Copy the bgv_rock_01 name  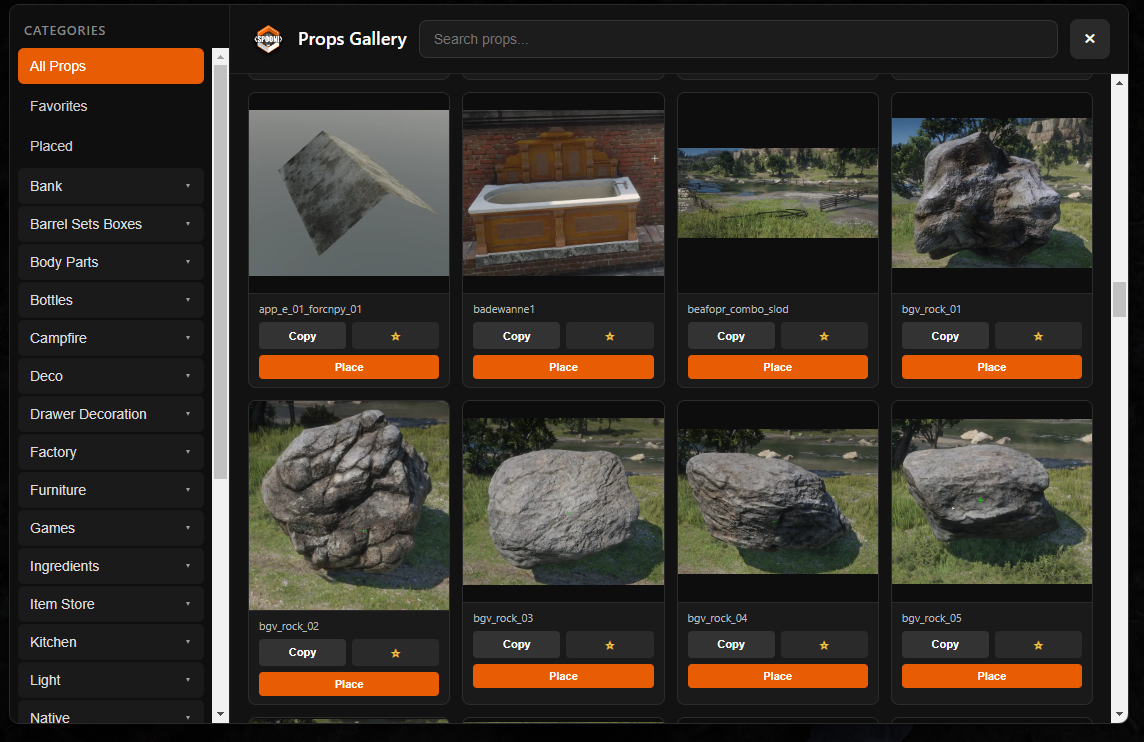pos(945,336)
